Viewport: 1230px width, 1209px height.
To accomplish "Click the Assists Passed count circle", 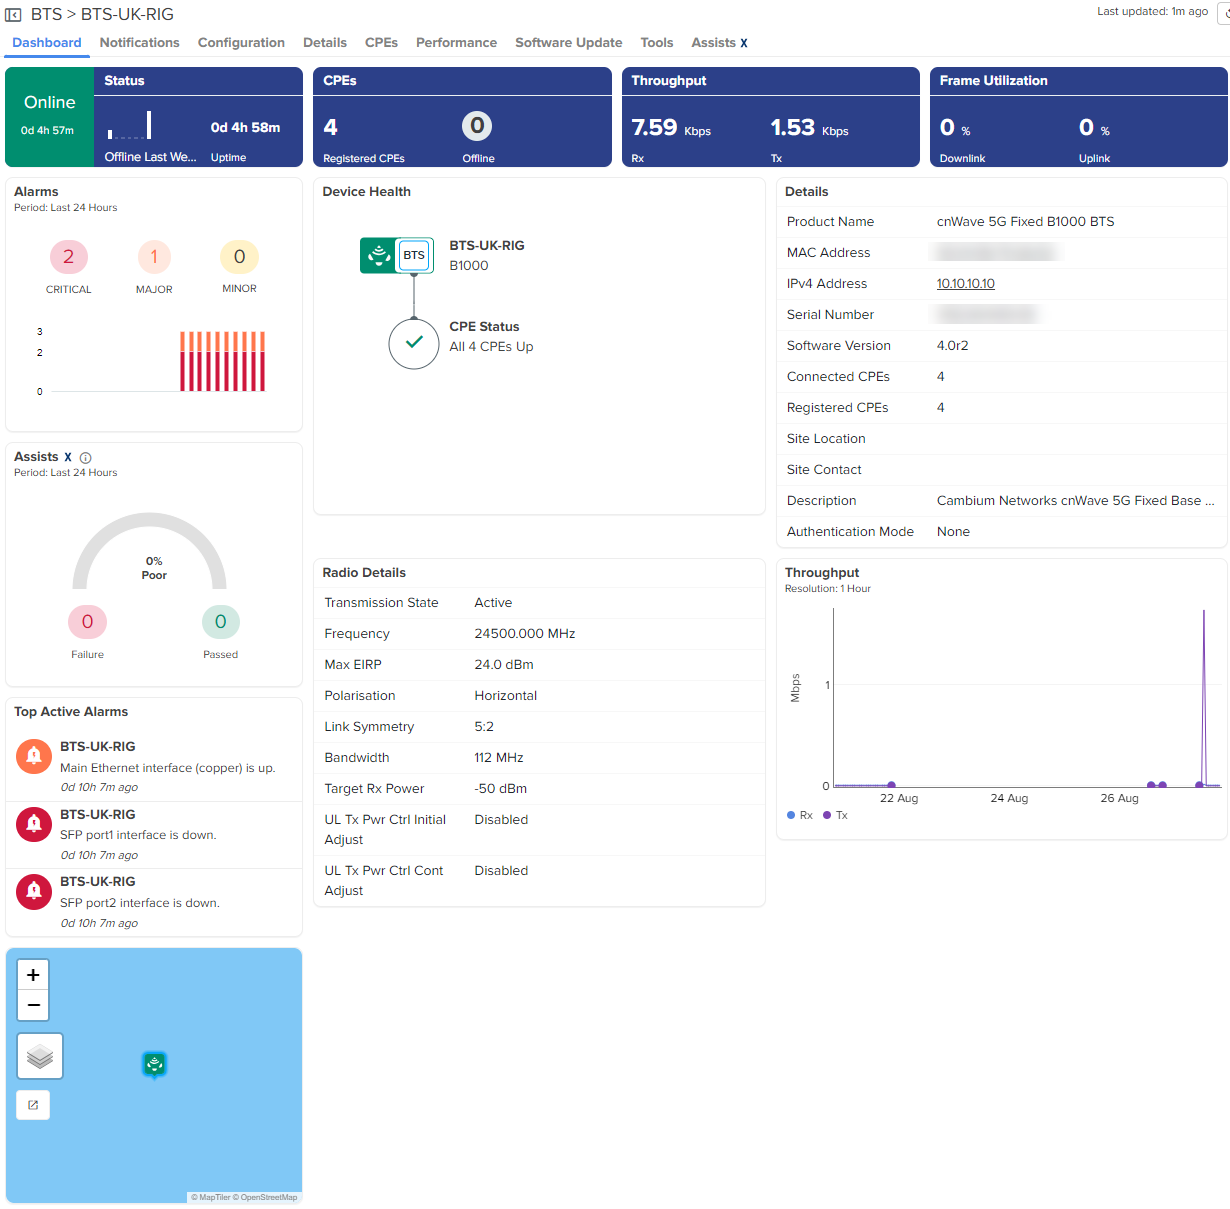I will tap(221, 622).
